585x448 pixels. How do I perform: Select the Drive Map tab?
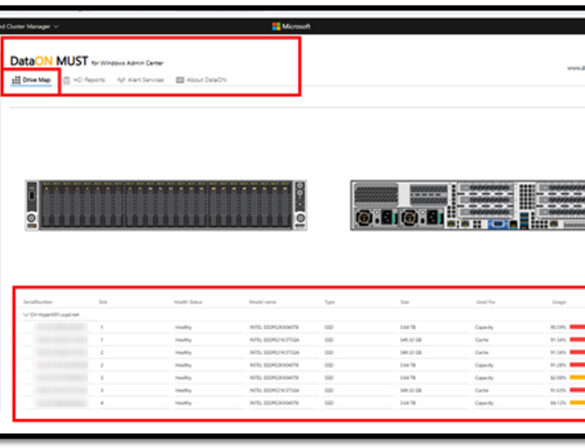[31, 80]
